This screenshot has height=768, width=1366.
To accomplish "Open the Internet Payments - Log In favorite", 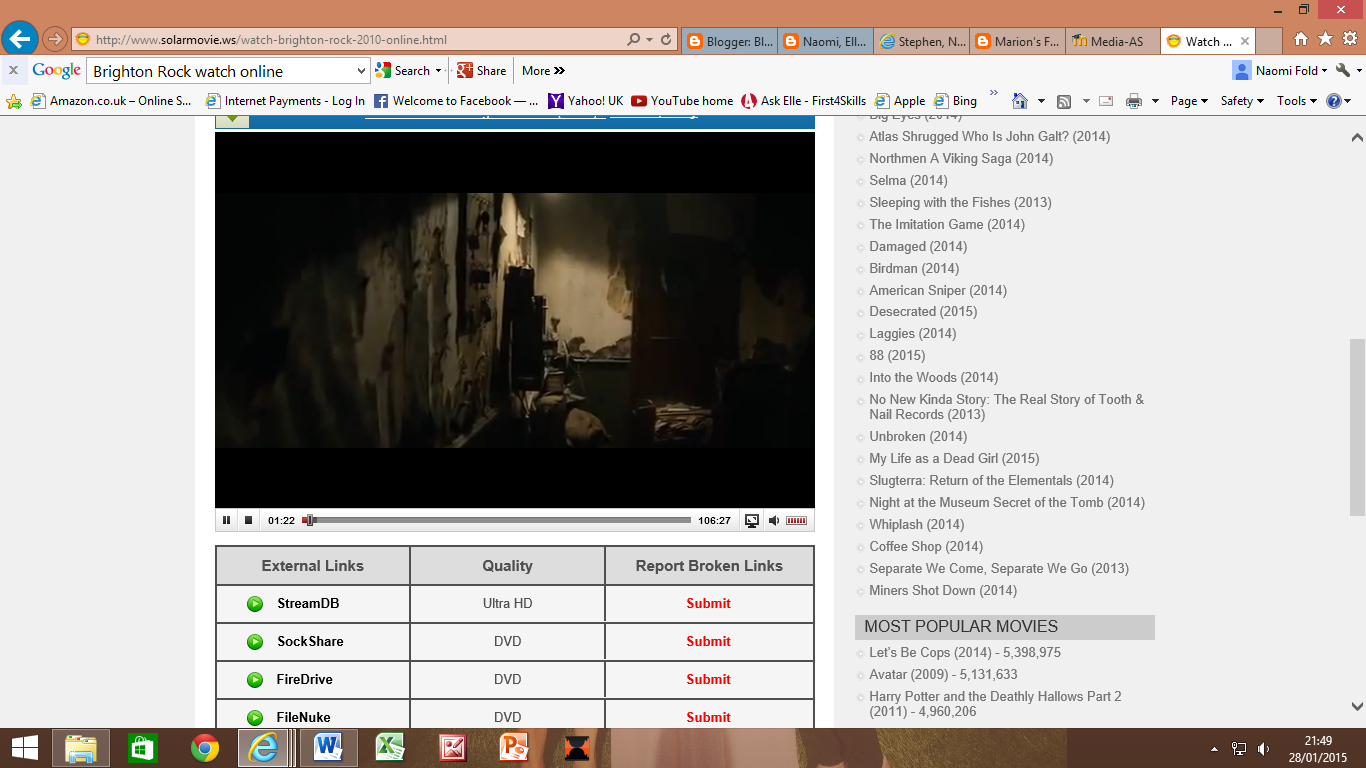I will pos(285,101).
